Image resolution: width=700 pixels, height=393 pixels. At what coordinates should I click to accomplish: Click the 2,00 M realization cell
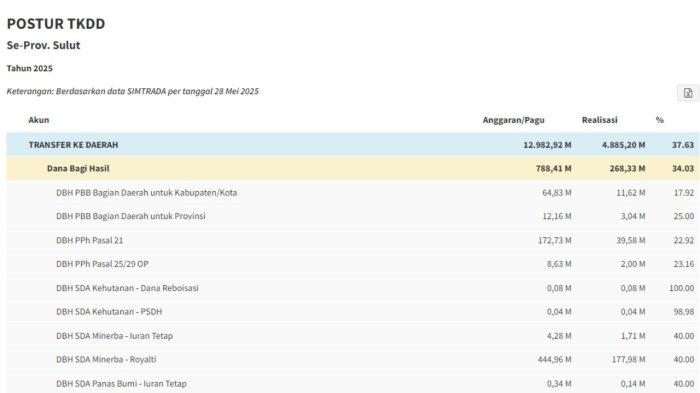(x=633, y=264)
